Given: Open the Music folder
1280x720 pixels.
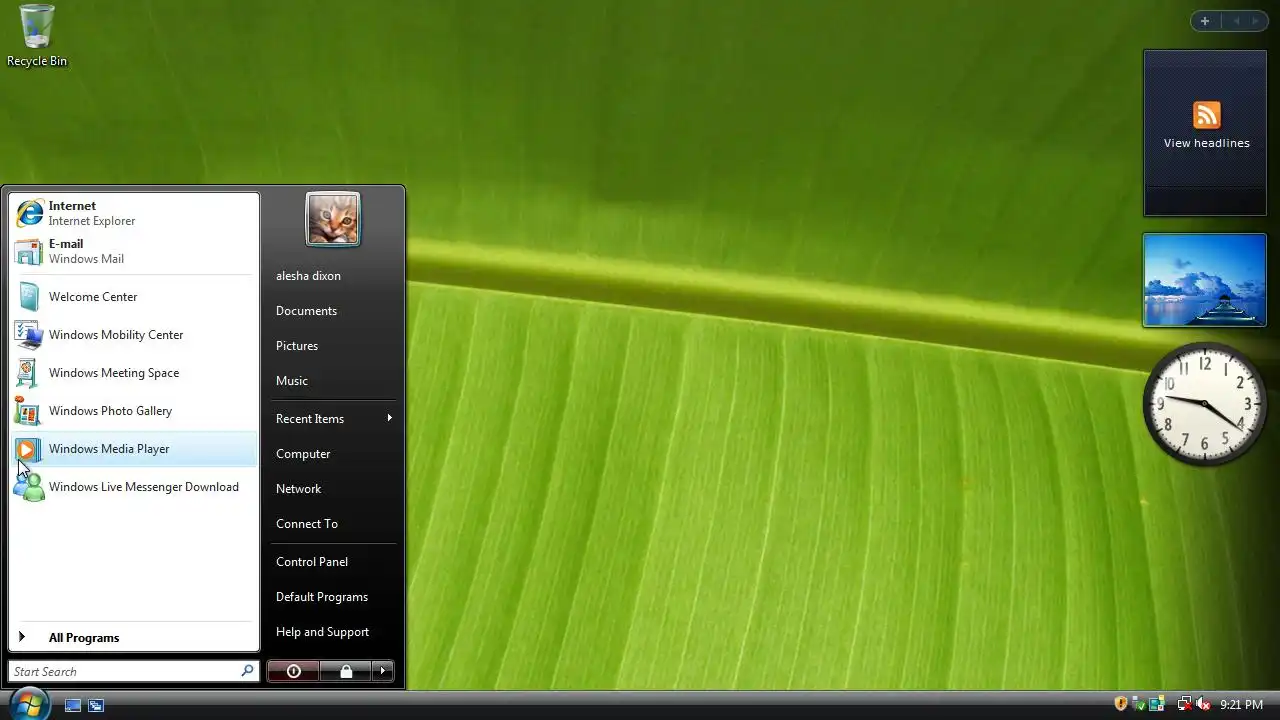Looking at the screenshot, I should click(x=333, y=381).
